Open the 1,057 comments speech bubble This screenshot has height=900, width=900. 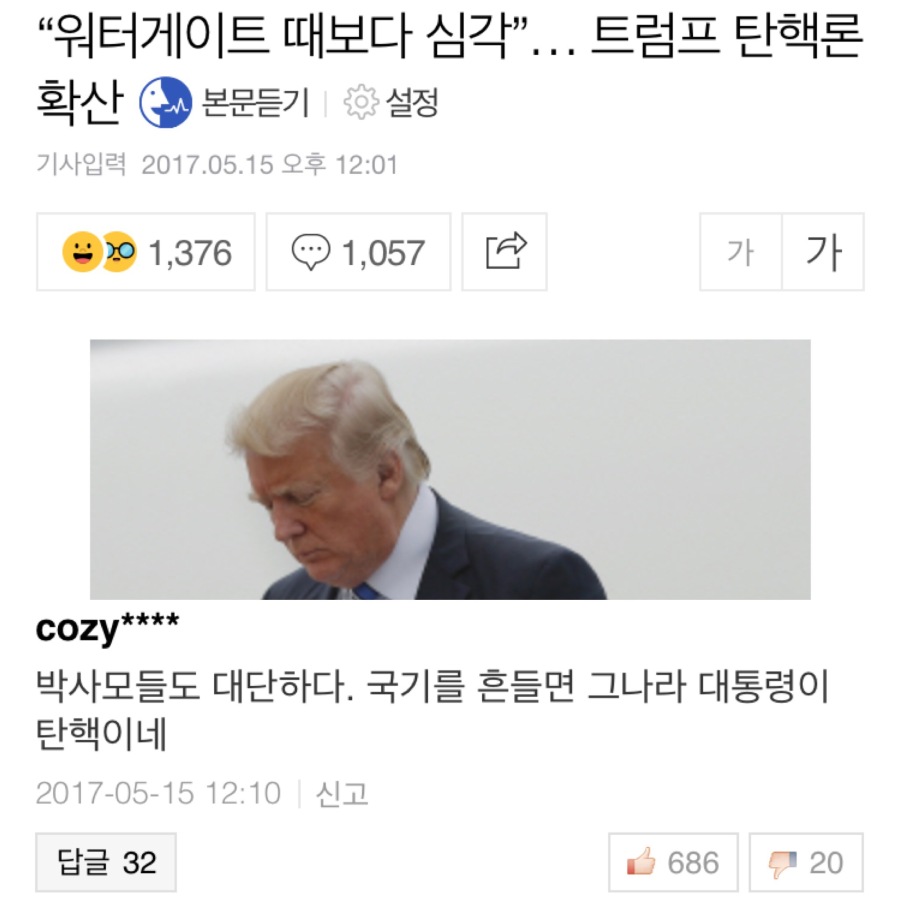[358, 252]
